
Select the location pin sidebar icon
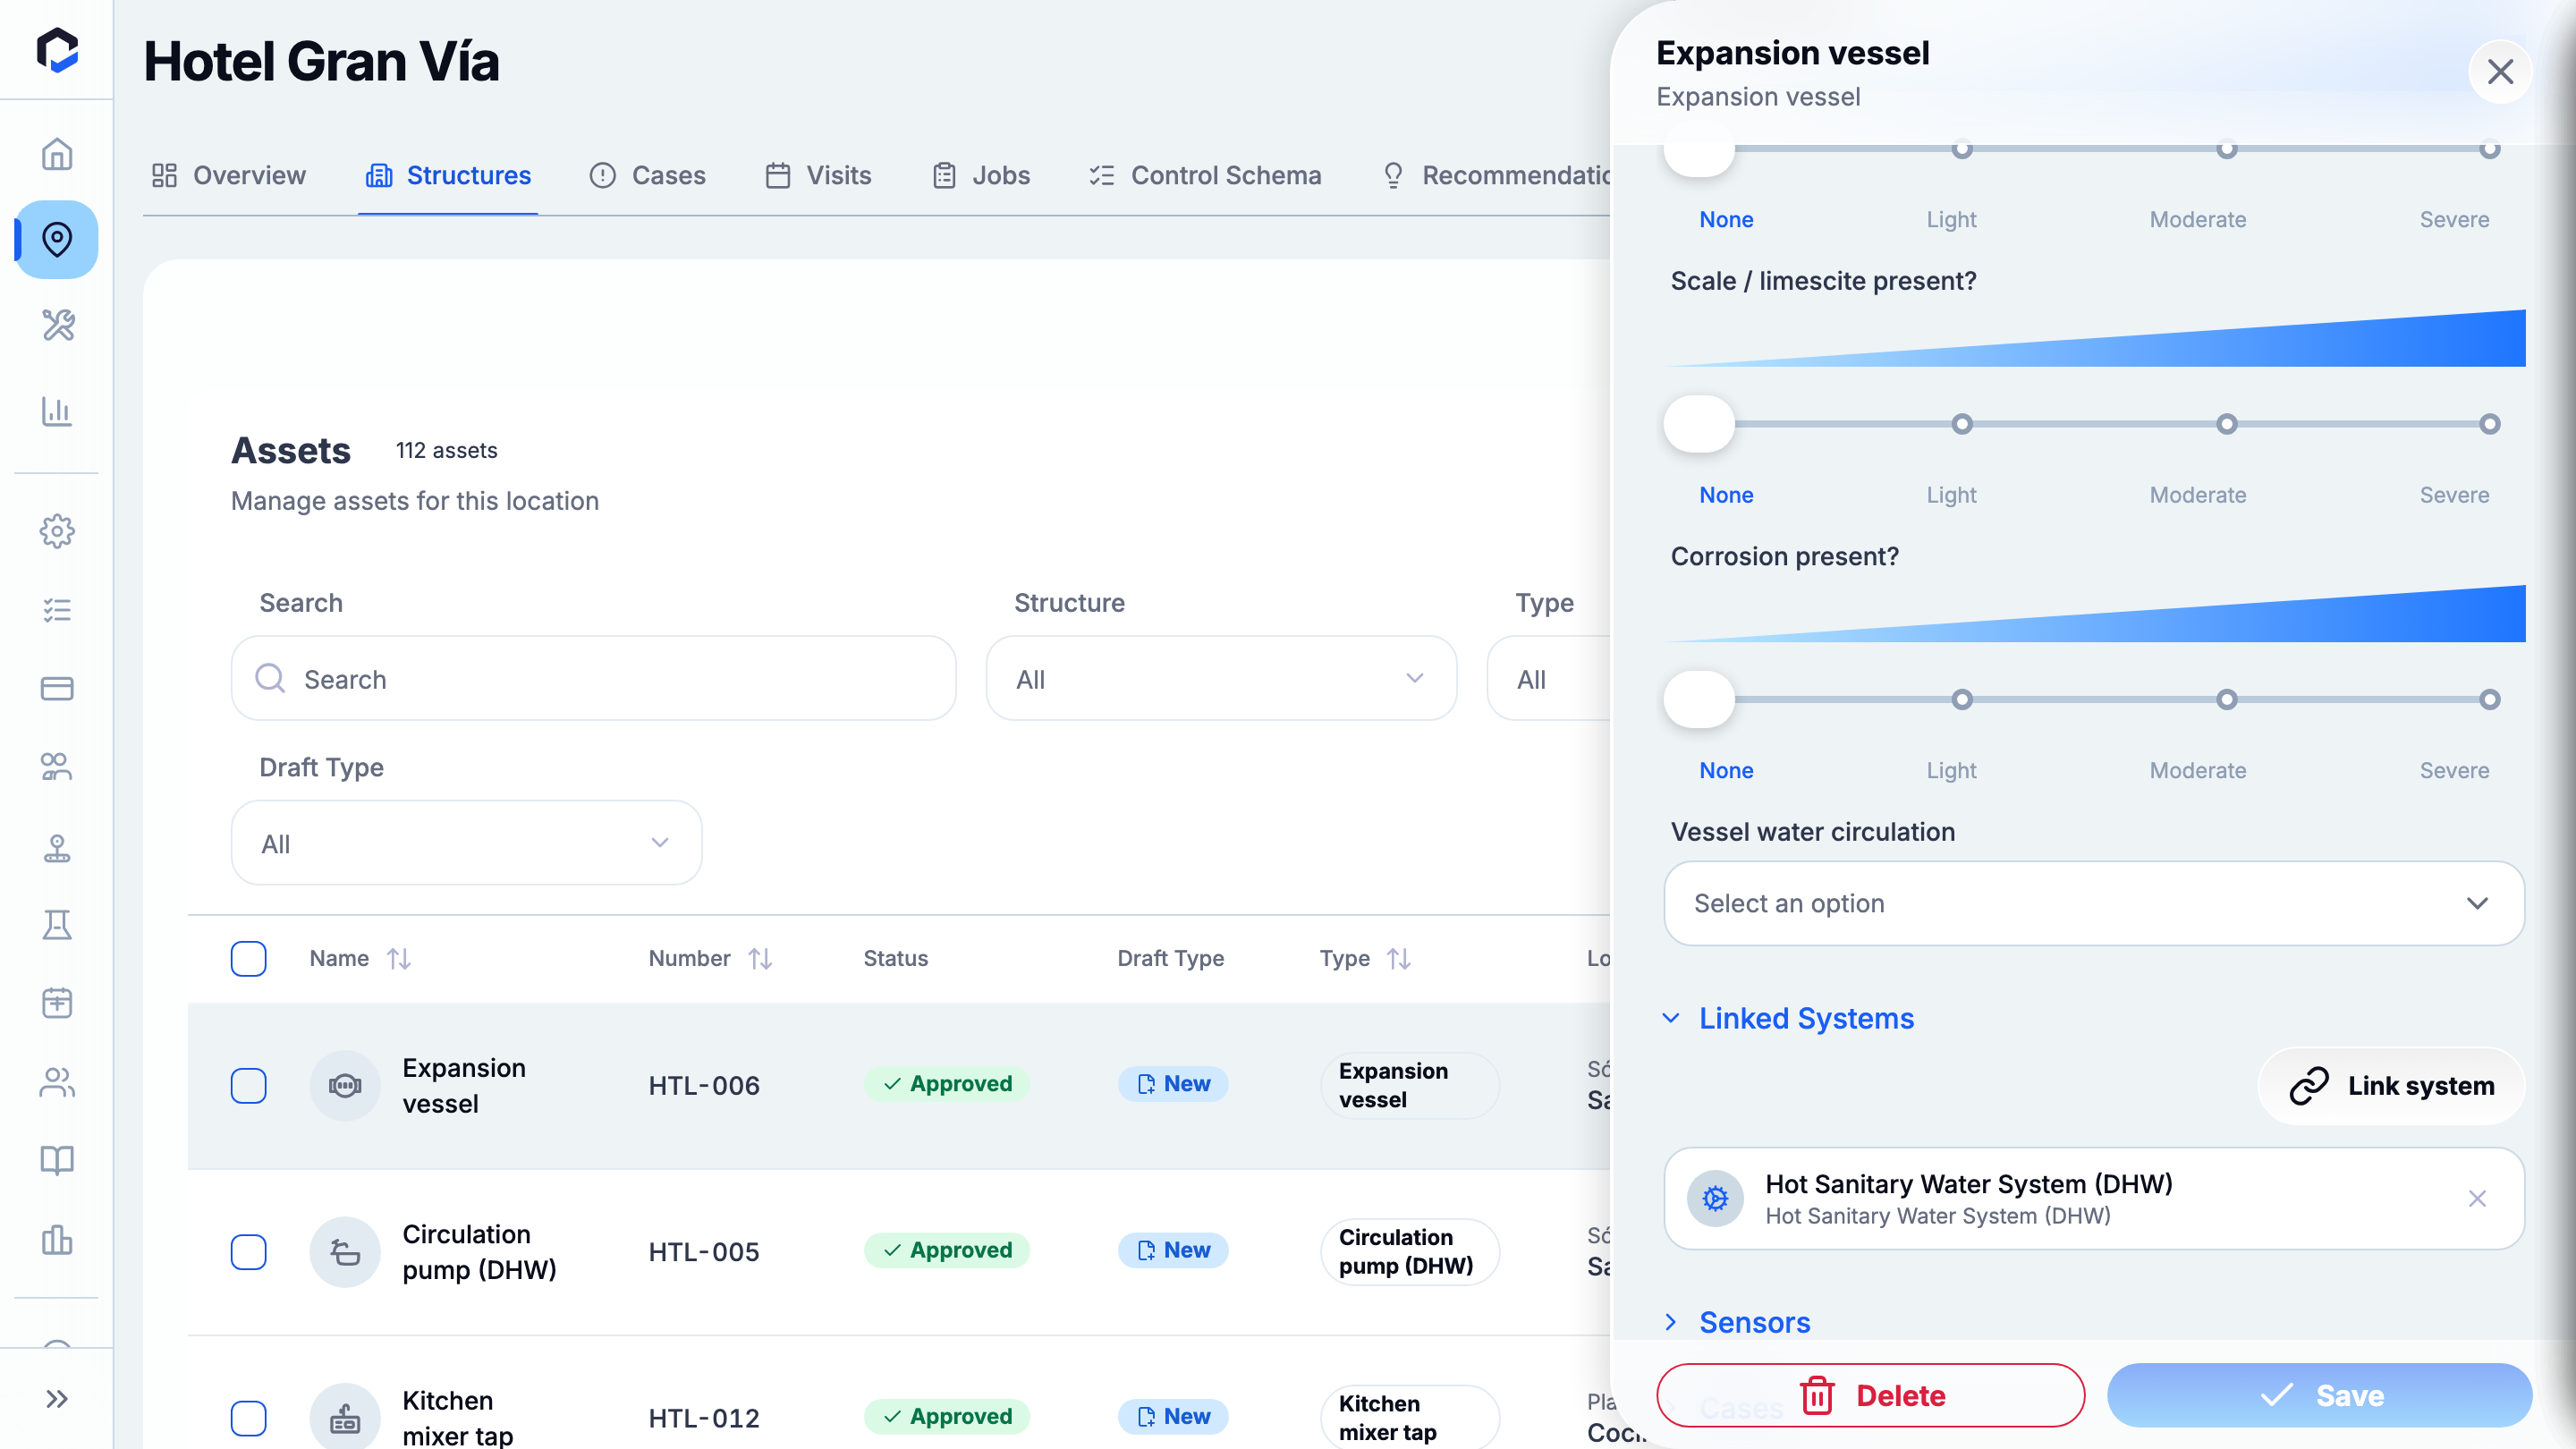[57, 239]
